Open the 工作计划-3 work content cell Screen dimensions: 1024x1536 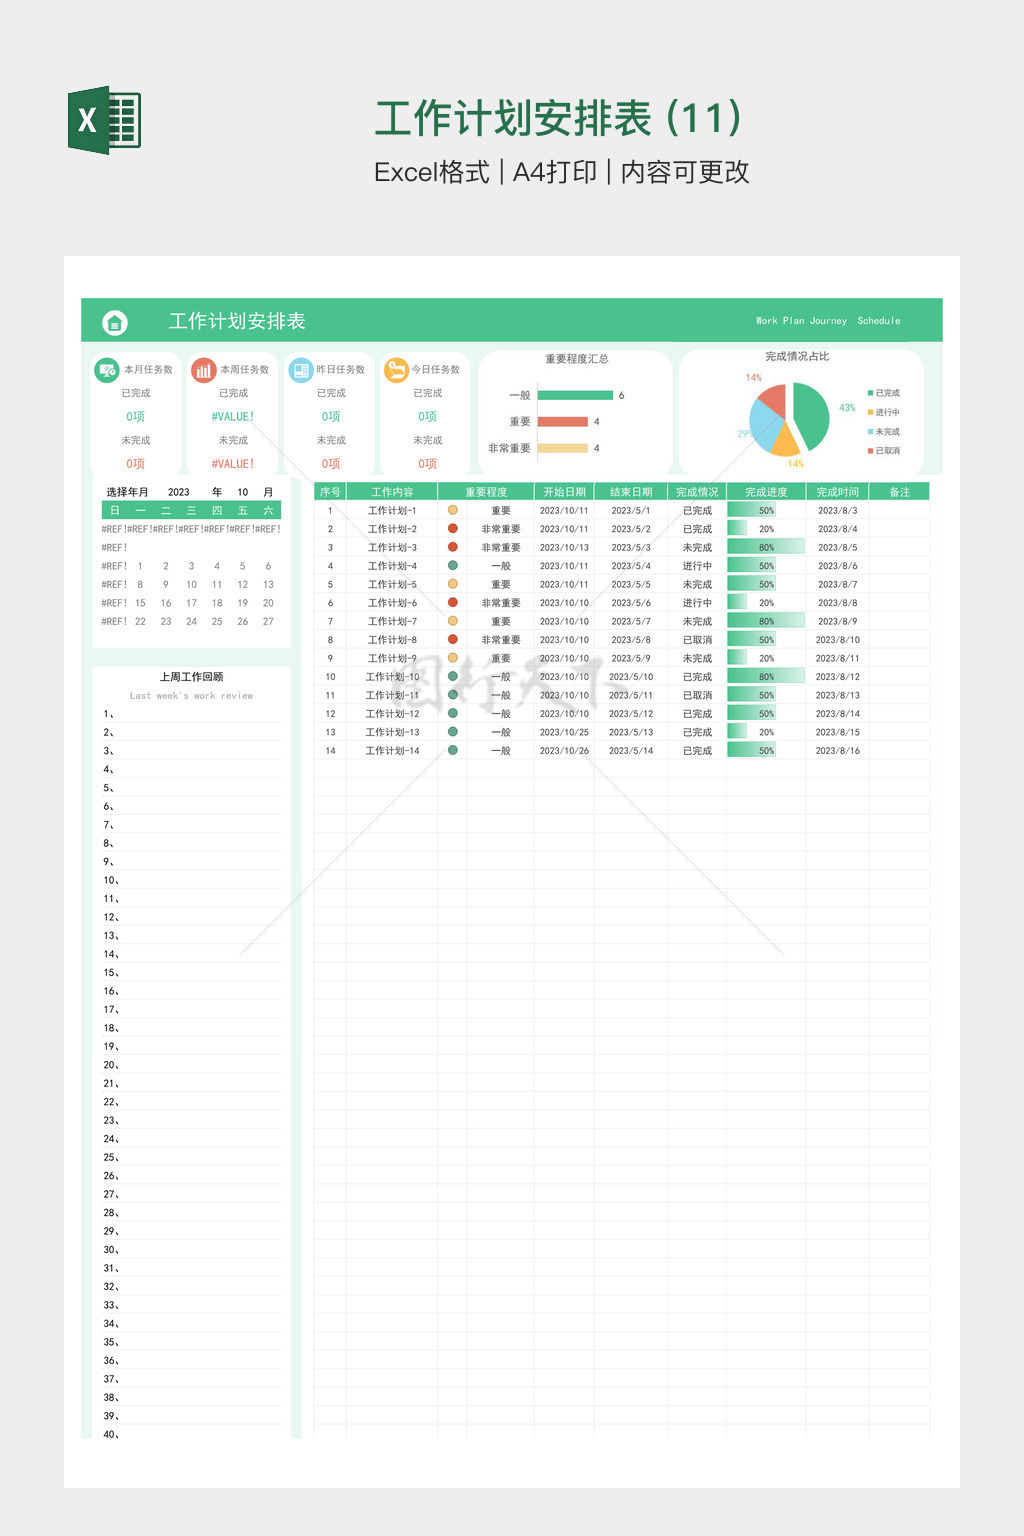392,547
